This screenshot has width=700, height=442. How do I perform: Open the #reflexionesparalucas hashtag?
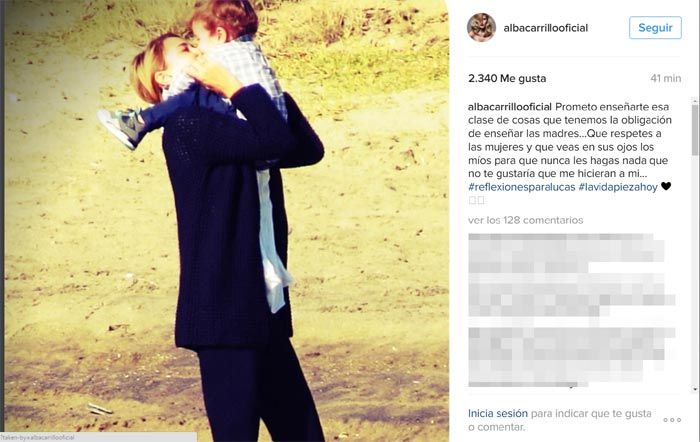tap(521, 187)
